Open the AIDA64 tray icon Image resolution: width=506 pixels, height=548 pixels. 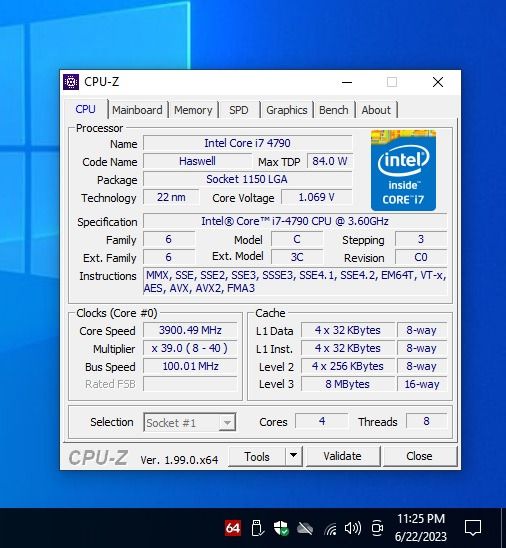(233, 528)
